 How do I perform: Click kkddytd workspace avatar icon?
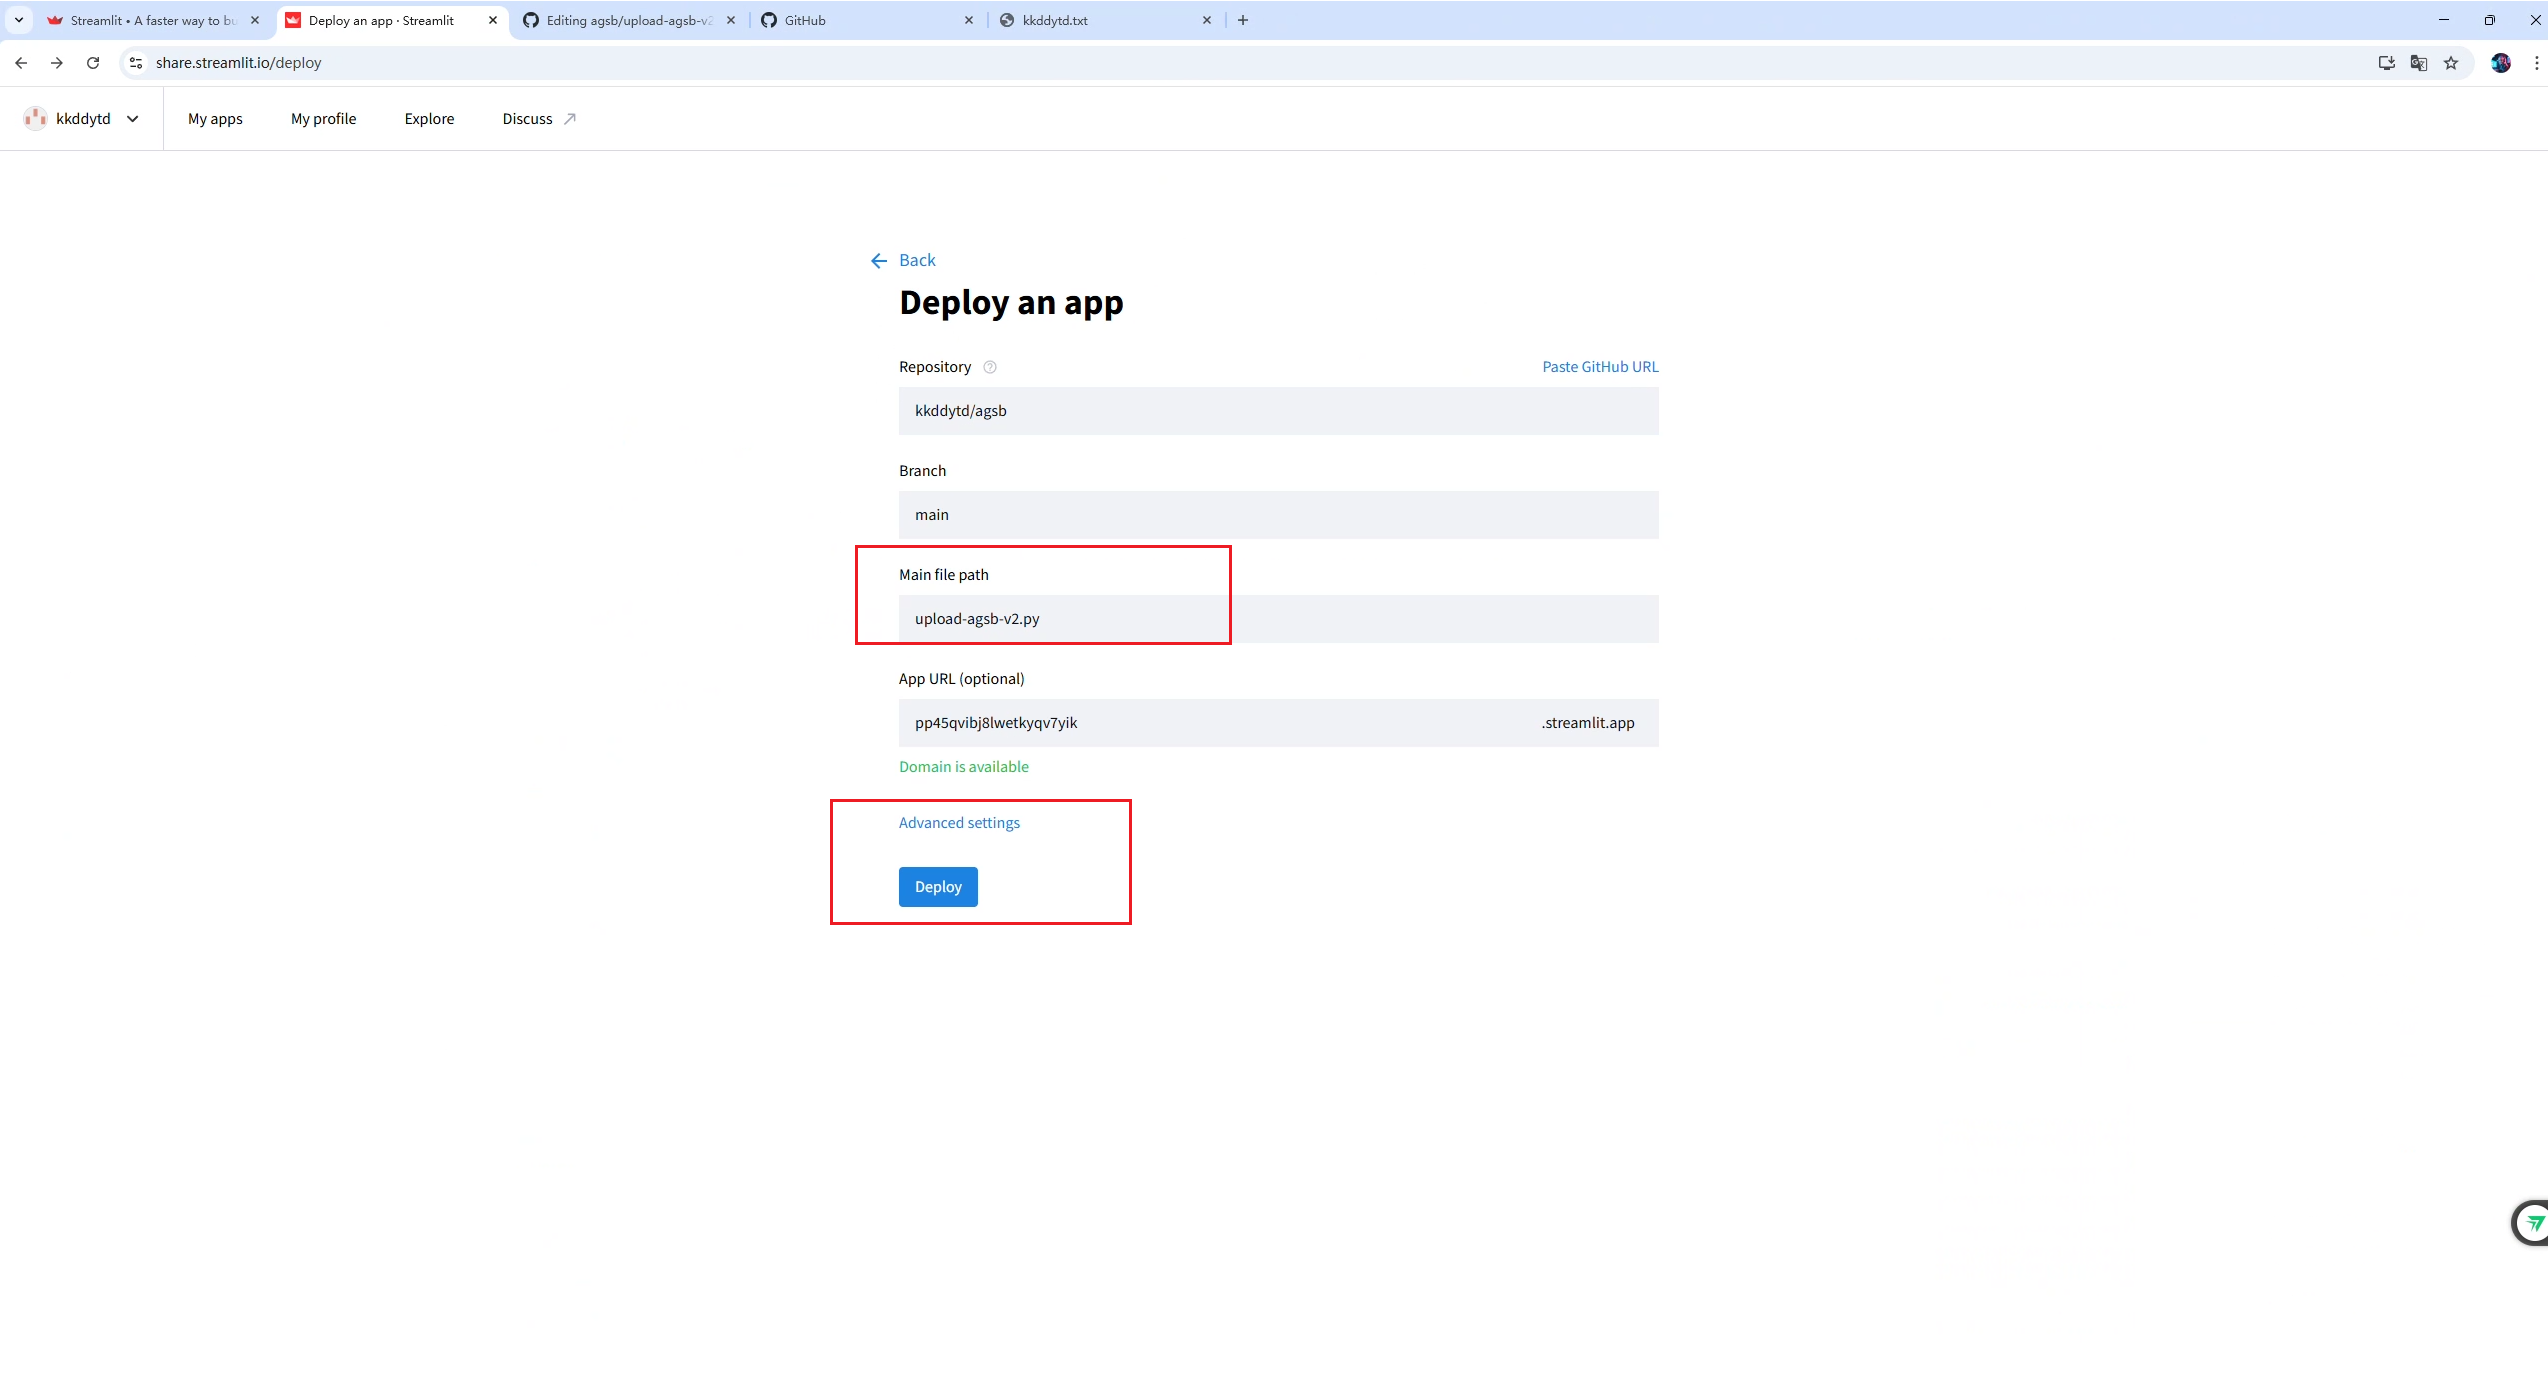tap(35, 118)
